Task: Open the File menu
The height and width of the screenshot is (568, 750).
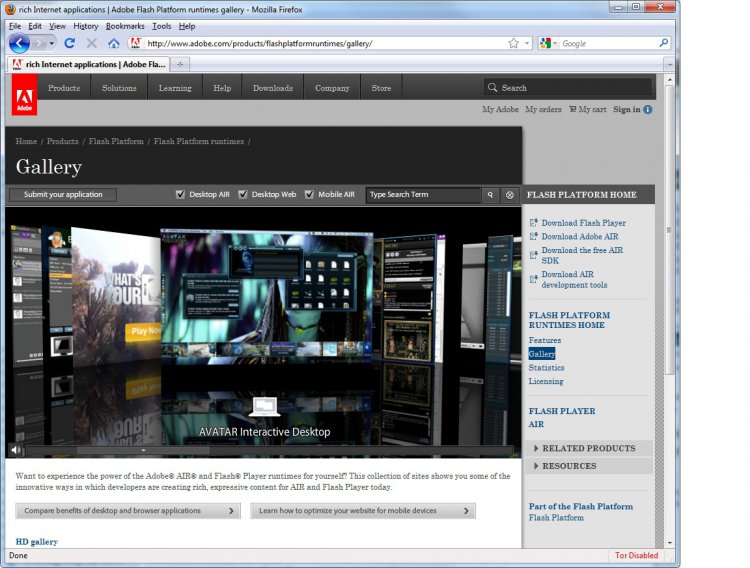Action: pos(15,26)
